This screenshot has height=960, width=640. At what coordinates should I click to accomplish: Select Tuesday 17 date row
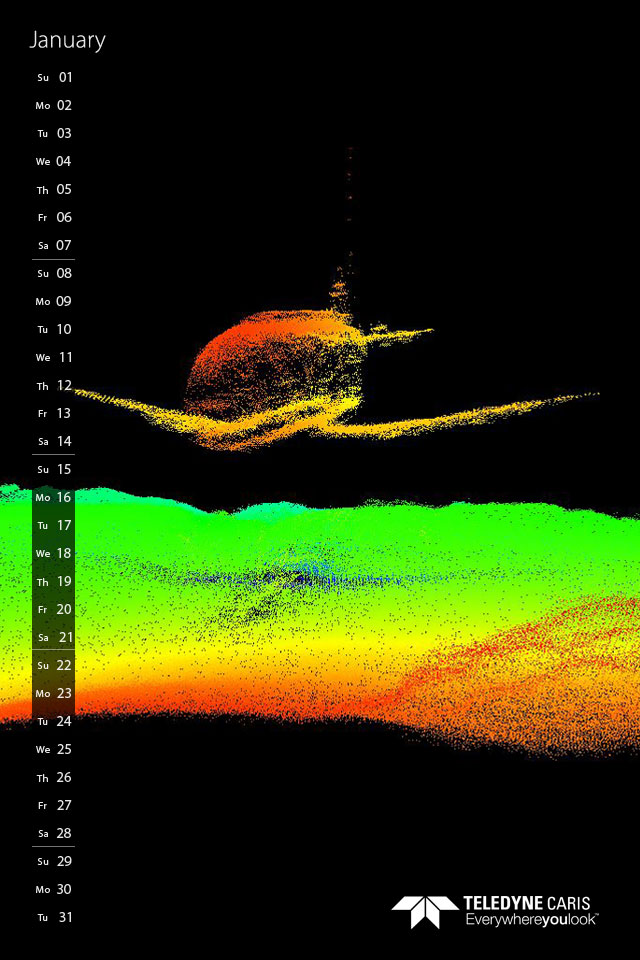(x=54, y=525)
